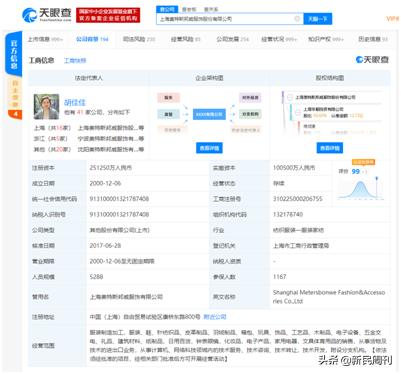Screen dimensions: 401x374
Task: Open the 公司背景 194 tab
Action: [92, 39]
